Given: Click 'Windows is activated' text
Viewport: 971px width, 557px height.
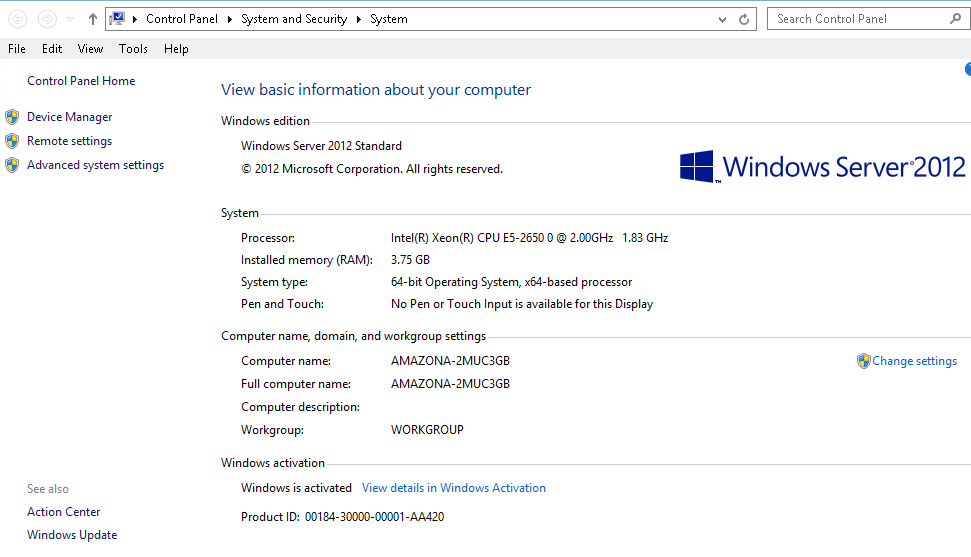Looking at the screenshot, I should (296, 488).
